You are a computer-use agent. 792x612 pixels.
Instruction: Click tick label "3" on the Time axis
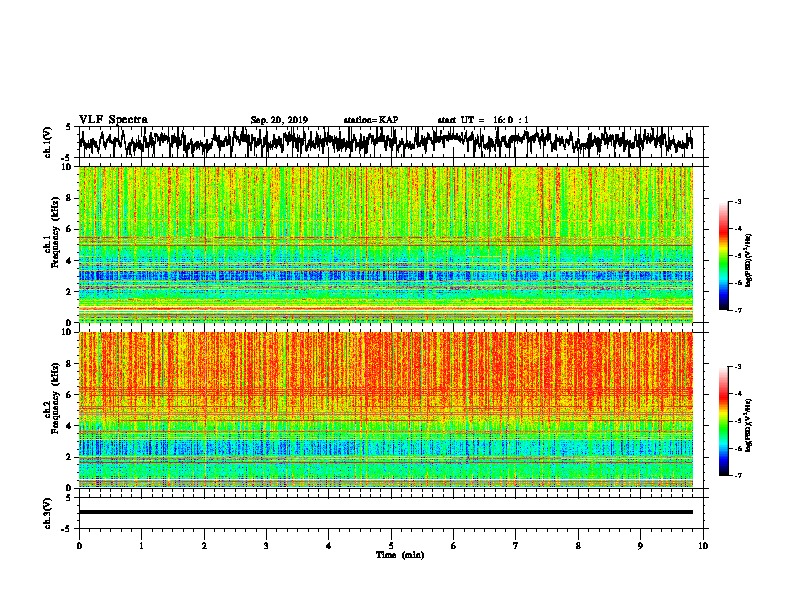coord(266,546)
